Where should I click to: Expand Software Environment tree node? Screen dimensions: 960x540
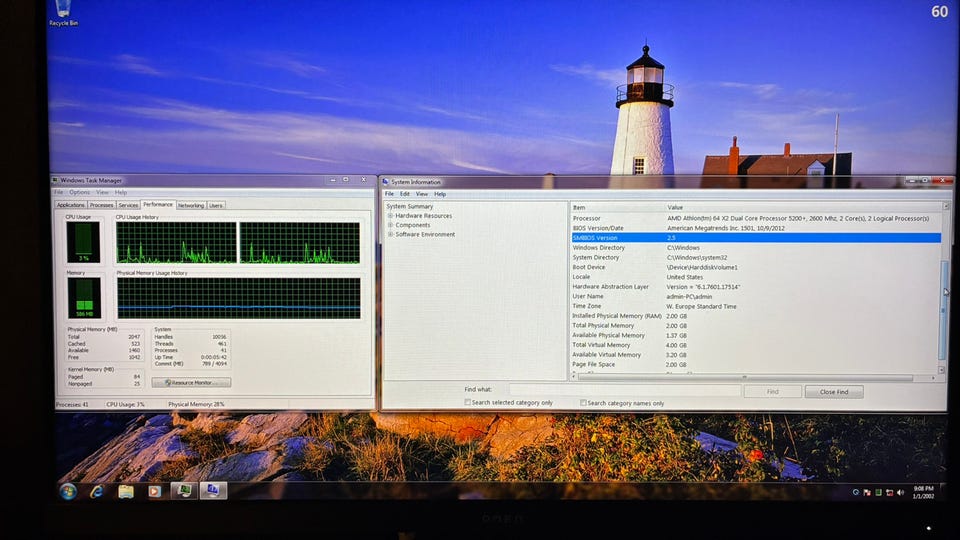click(x=390, y=235)
